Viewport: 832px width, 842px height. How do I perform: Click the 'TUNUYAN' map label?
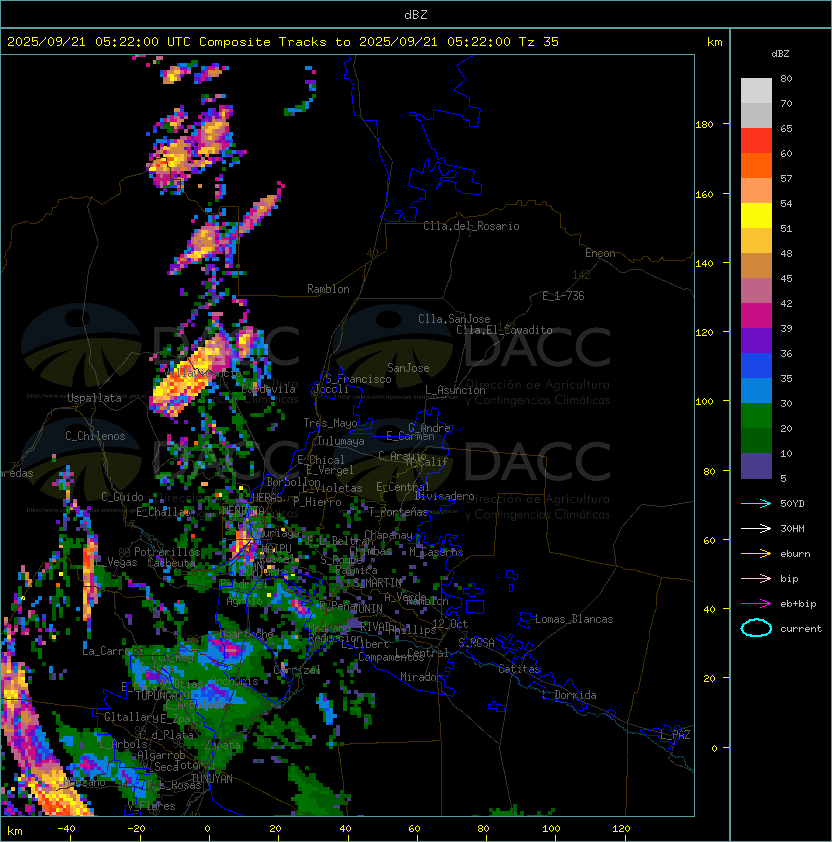tap(212, 779)
